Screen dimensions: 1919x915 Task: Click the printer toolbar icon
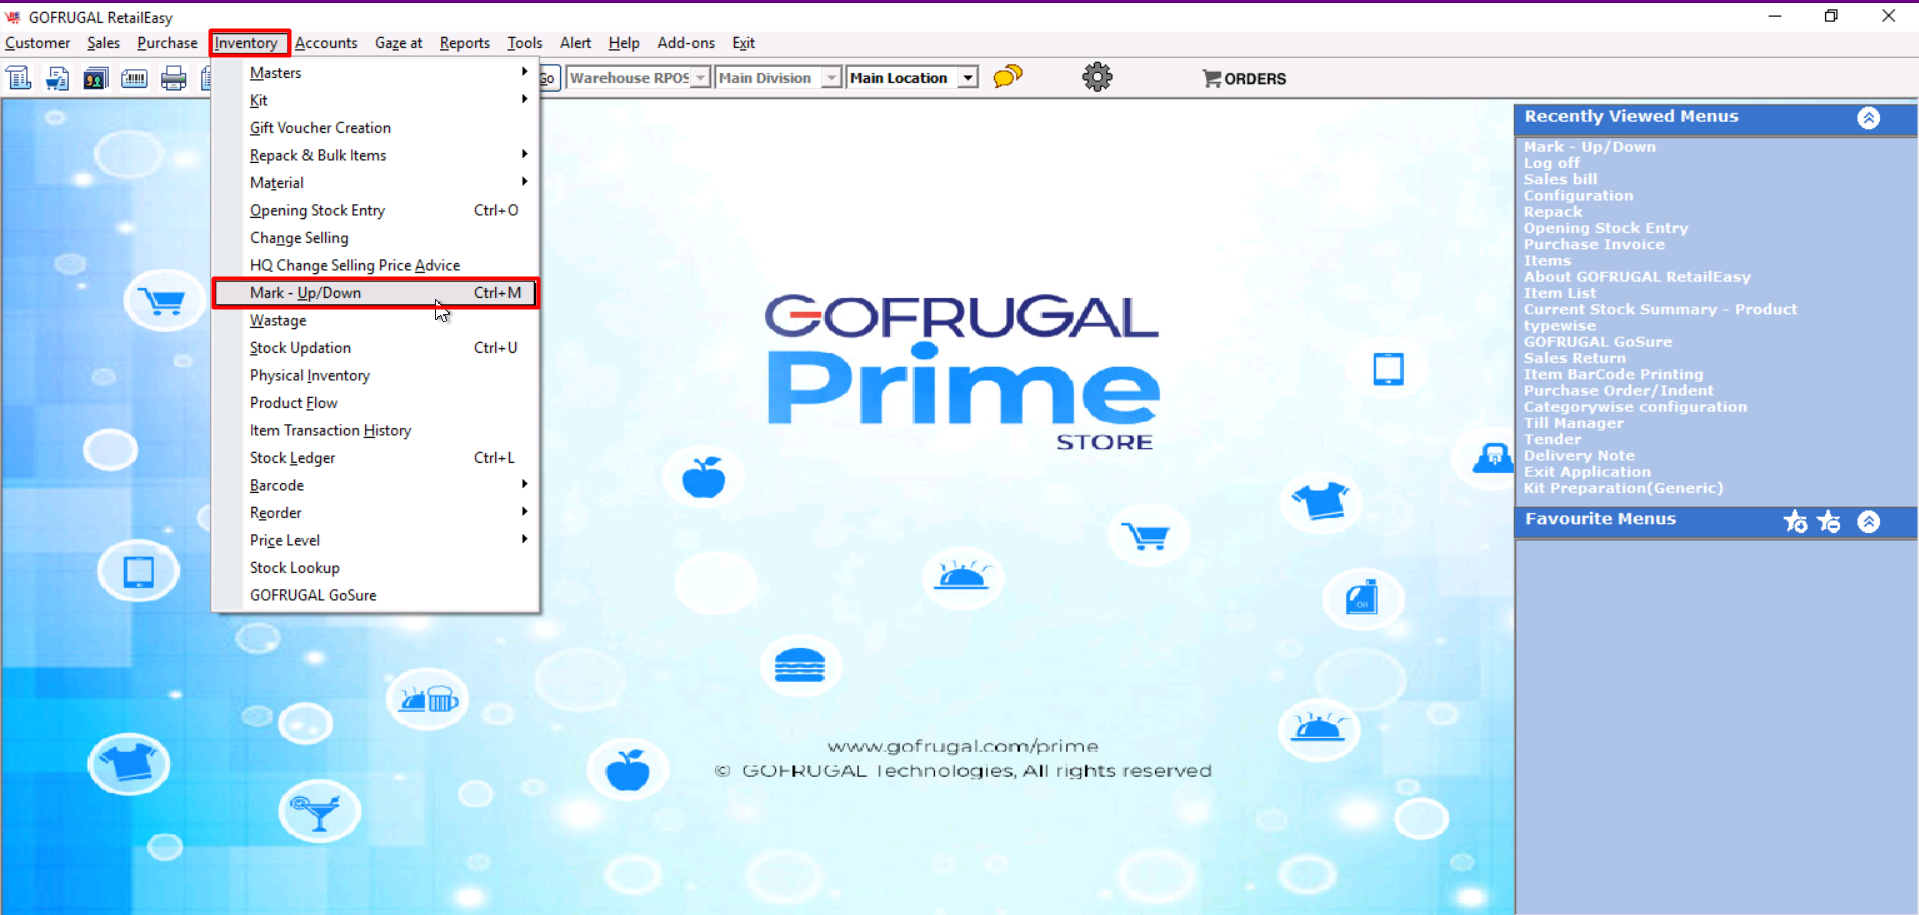tap(173, 78)
